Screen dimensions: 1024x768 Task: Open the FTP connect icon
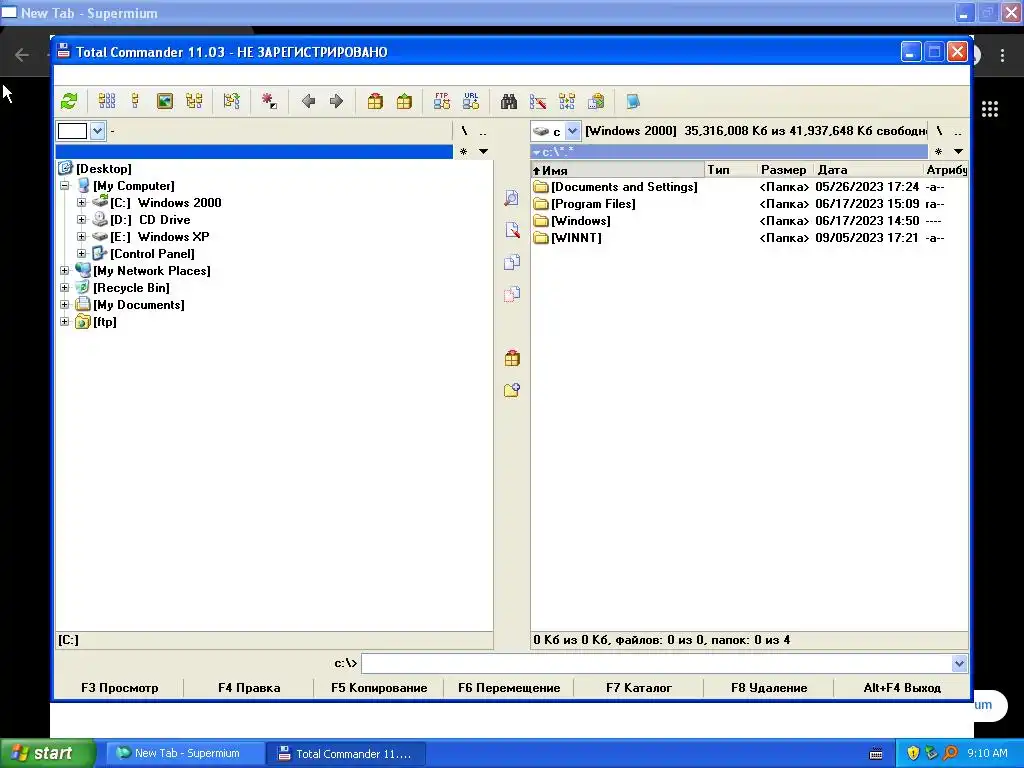(x=441, y=101)
